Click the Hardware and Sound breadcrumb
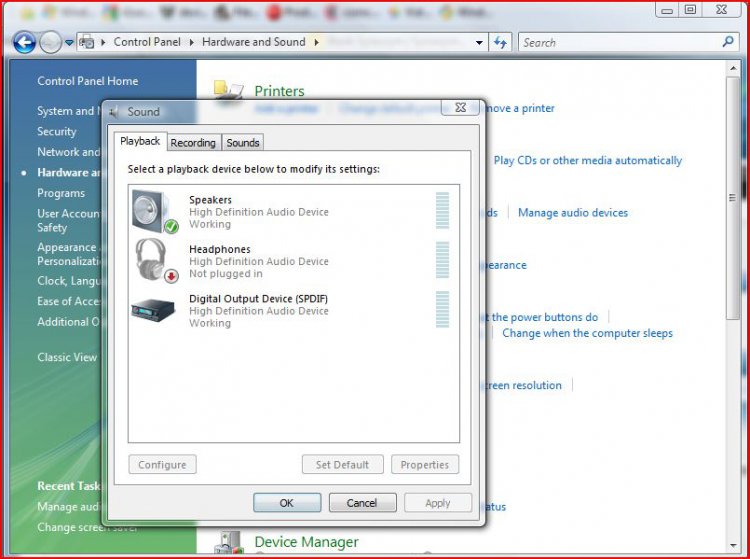This screenshot has height=559, width=750. 254,42
